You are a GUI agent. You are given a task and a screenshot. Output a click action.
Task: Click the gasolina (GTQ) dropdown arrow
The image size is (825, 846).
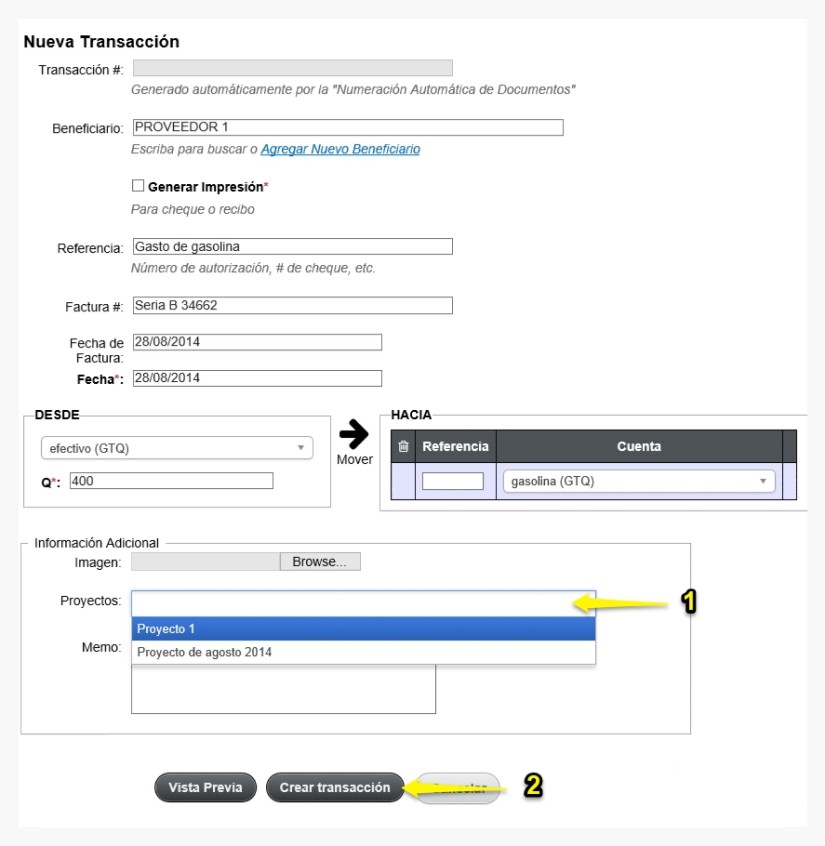point(763,481)
